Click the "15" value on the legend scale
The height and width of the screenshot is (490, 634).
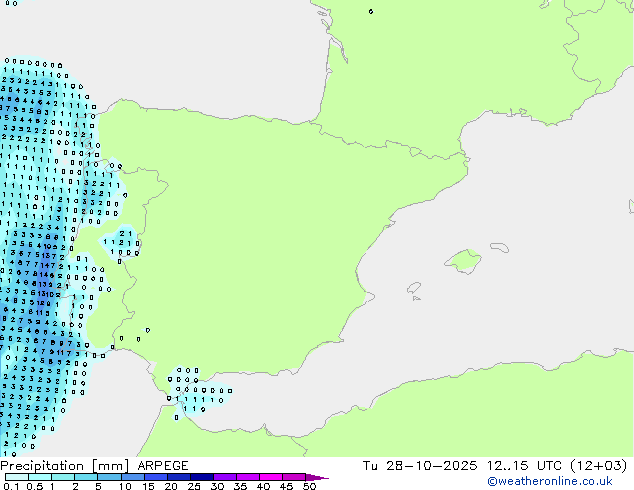coord(146,486)
